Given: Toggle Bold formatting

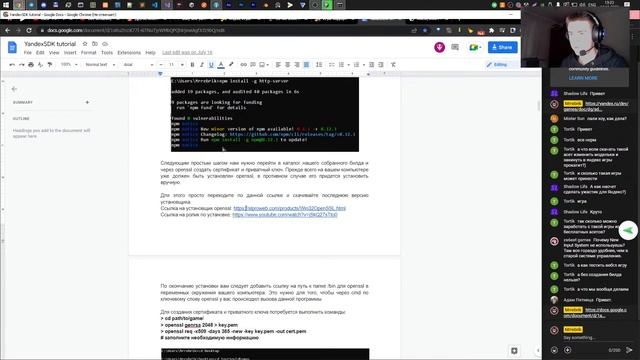Looking at the screenshot, I should click(192, 64).
